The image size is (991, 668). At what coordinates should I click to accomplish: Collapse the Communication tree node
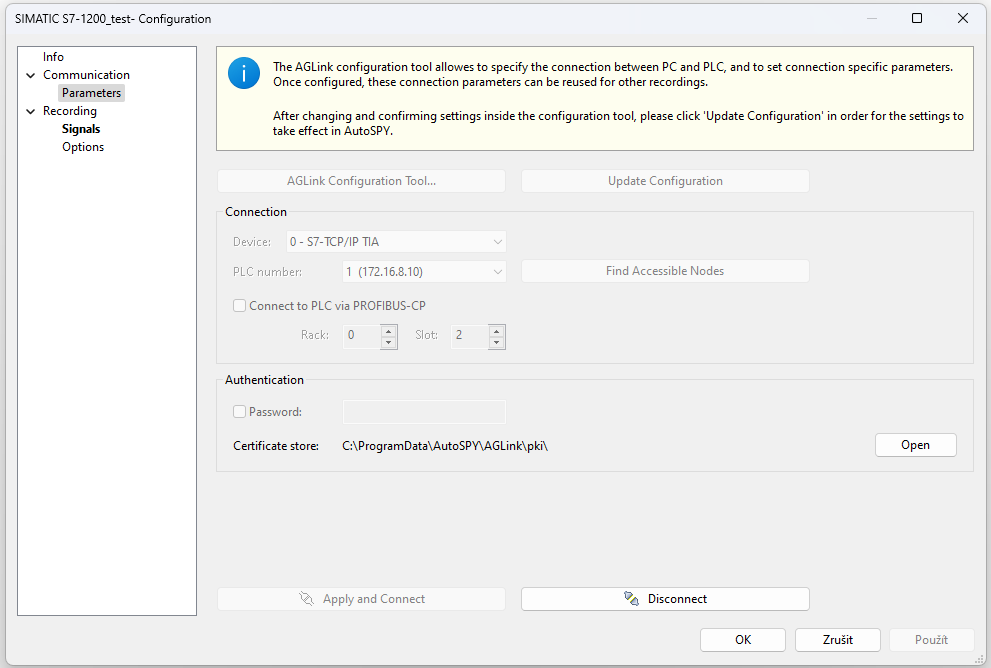[x=30, y=75]
